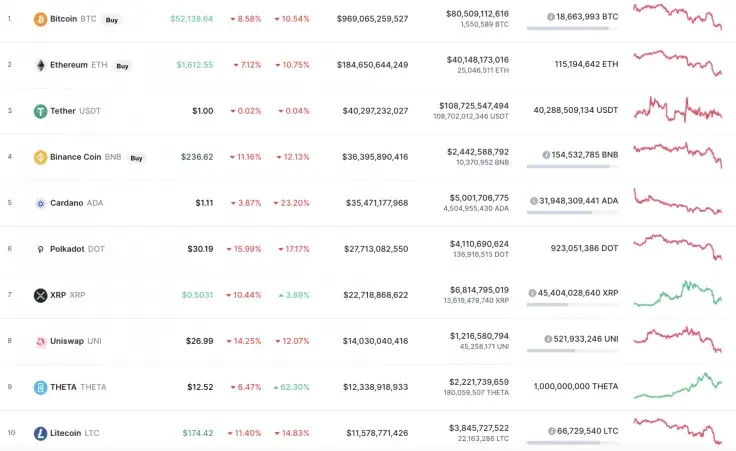The width and height of the screenshot is (736, 451).
Task: Click the Tether green logo icon
Action: click(x=40, y=111)
